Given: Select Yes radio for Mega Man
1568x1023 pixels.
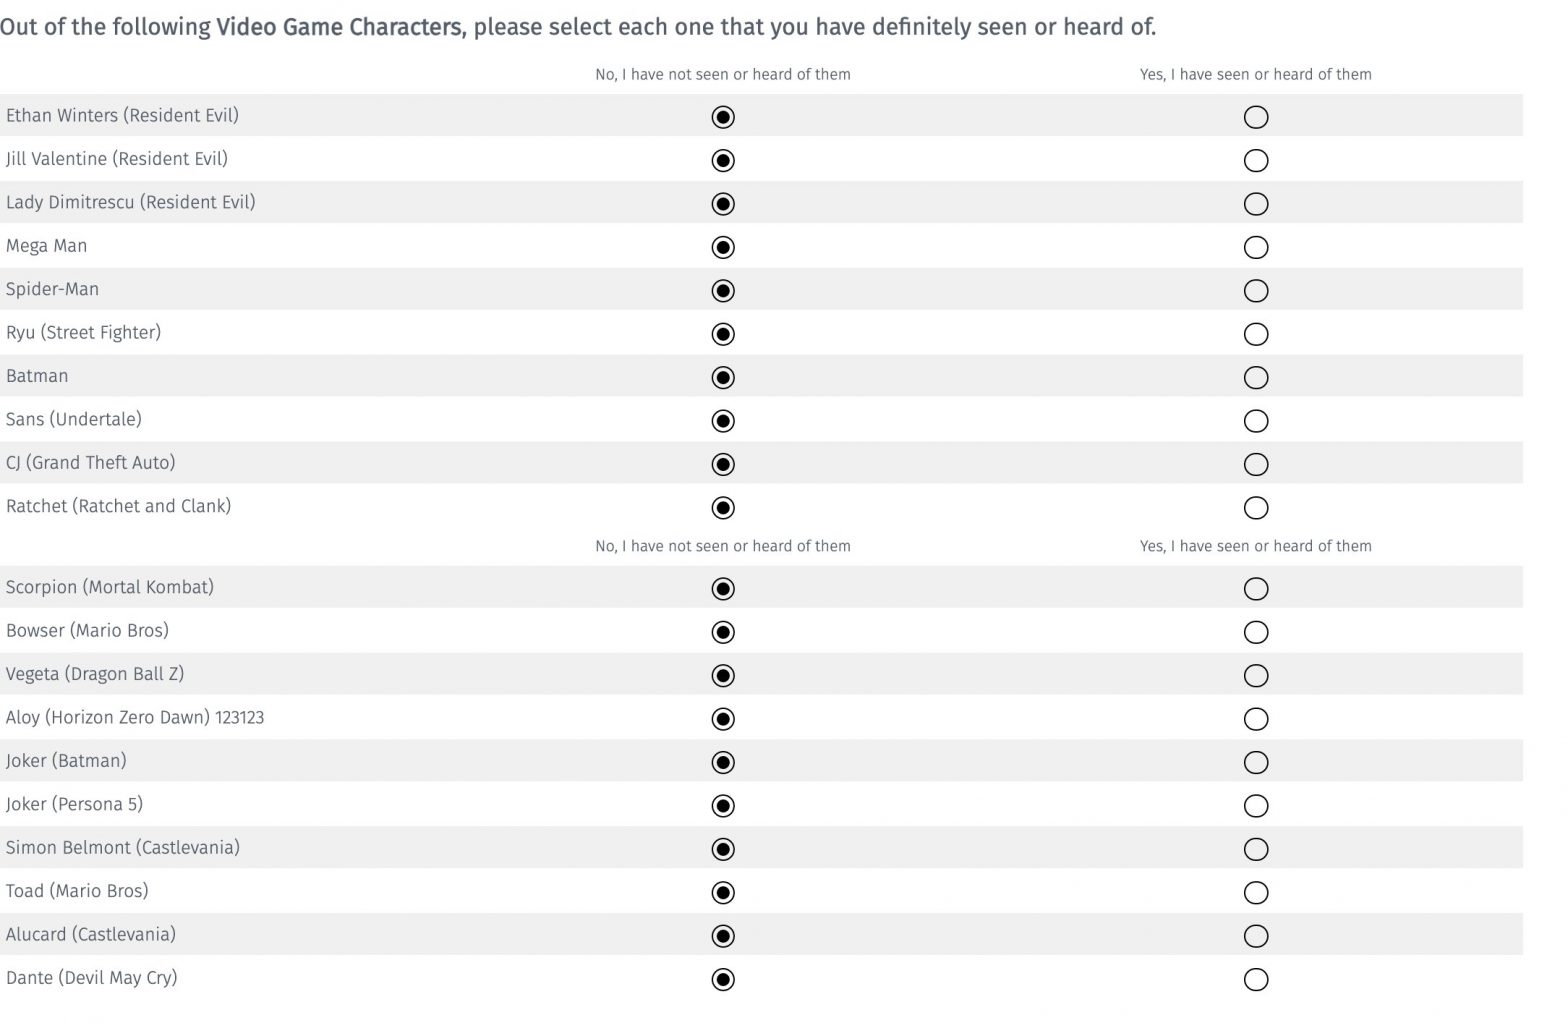Looking at the screenshot, I should [x=1255, y=247].
